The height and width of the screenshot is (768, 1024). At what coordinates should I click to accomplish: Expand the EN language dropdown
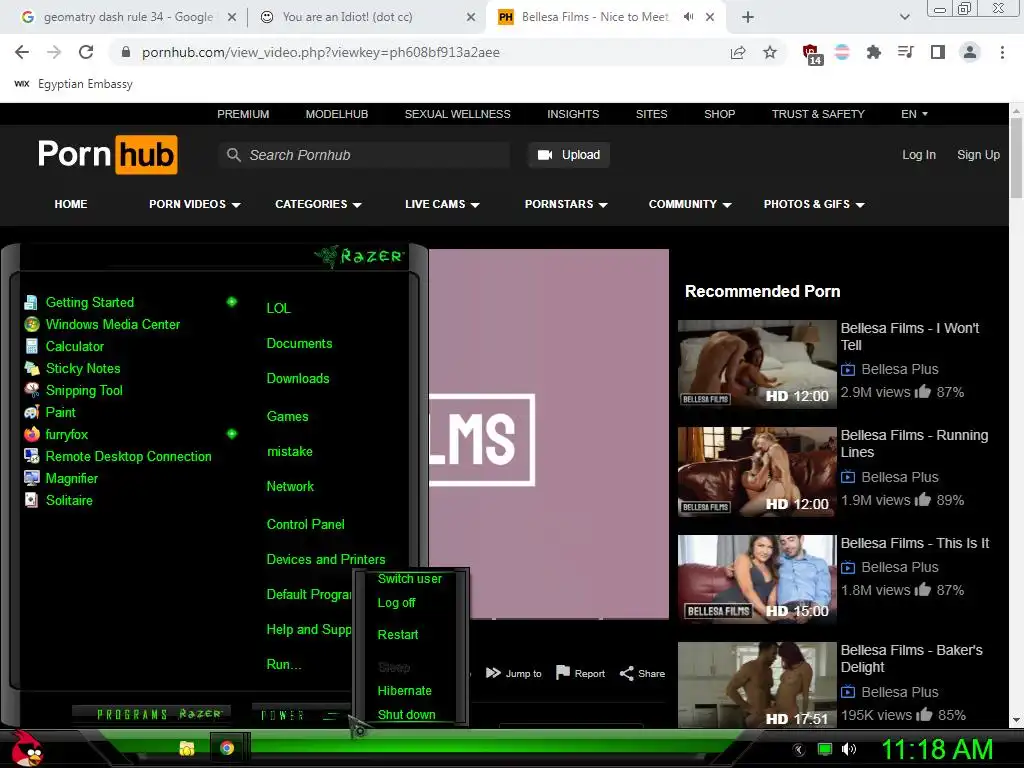coord(914,114)
